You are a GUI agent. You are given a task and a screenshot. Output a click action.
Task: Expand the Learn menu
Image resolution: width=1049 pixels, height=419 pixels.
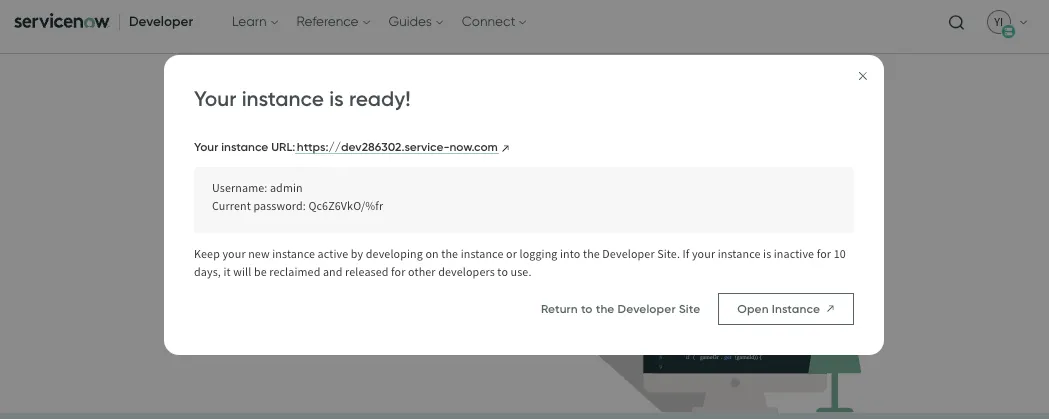tap(254, 21)
